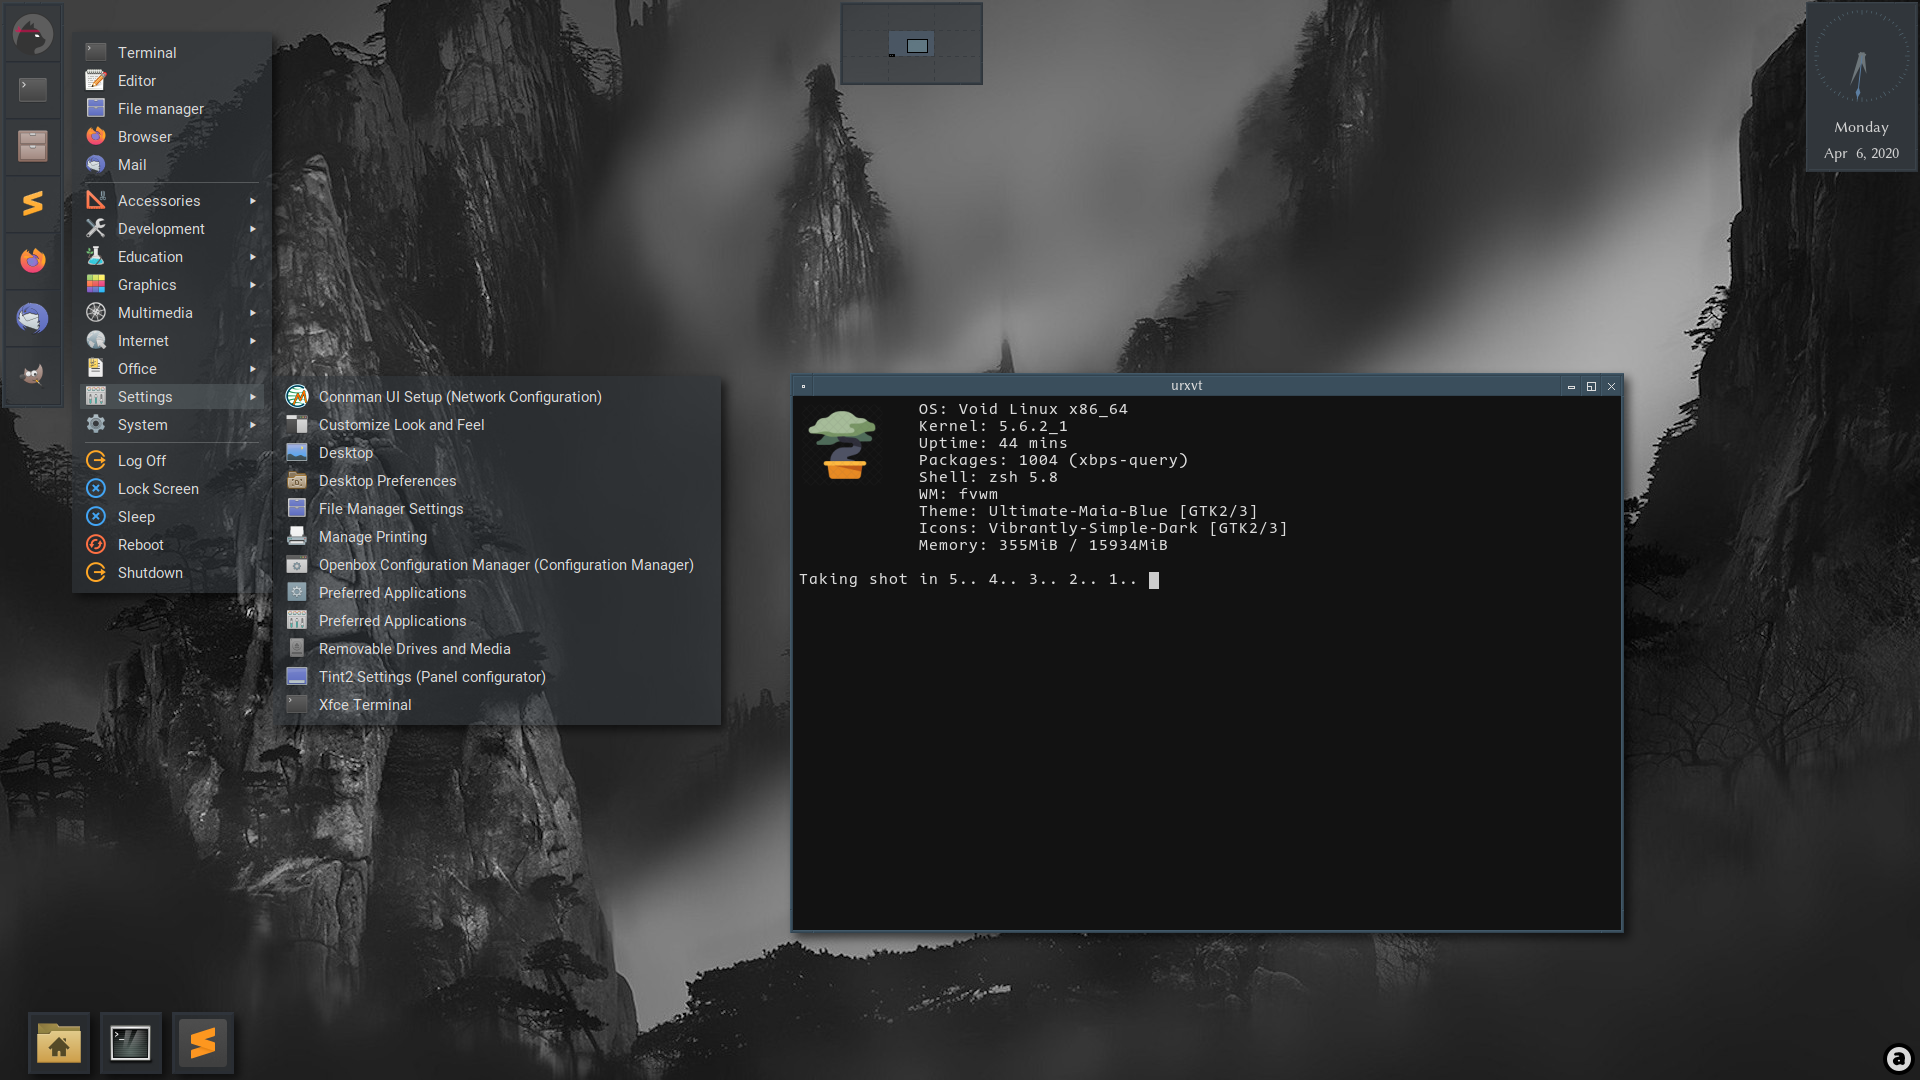Expand the Multimedia submenu arrow
This screenshot has height=1080, width=1920.
[253, 313]
